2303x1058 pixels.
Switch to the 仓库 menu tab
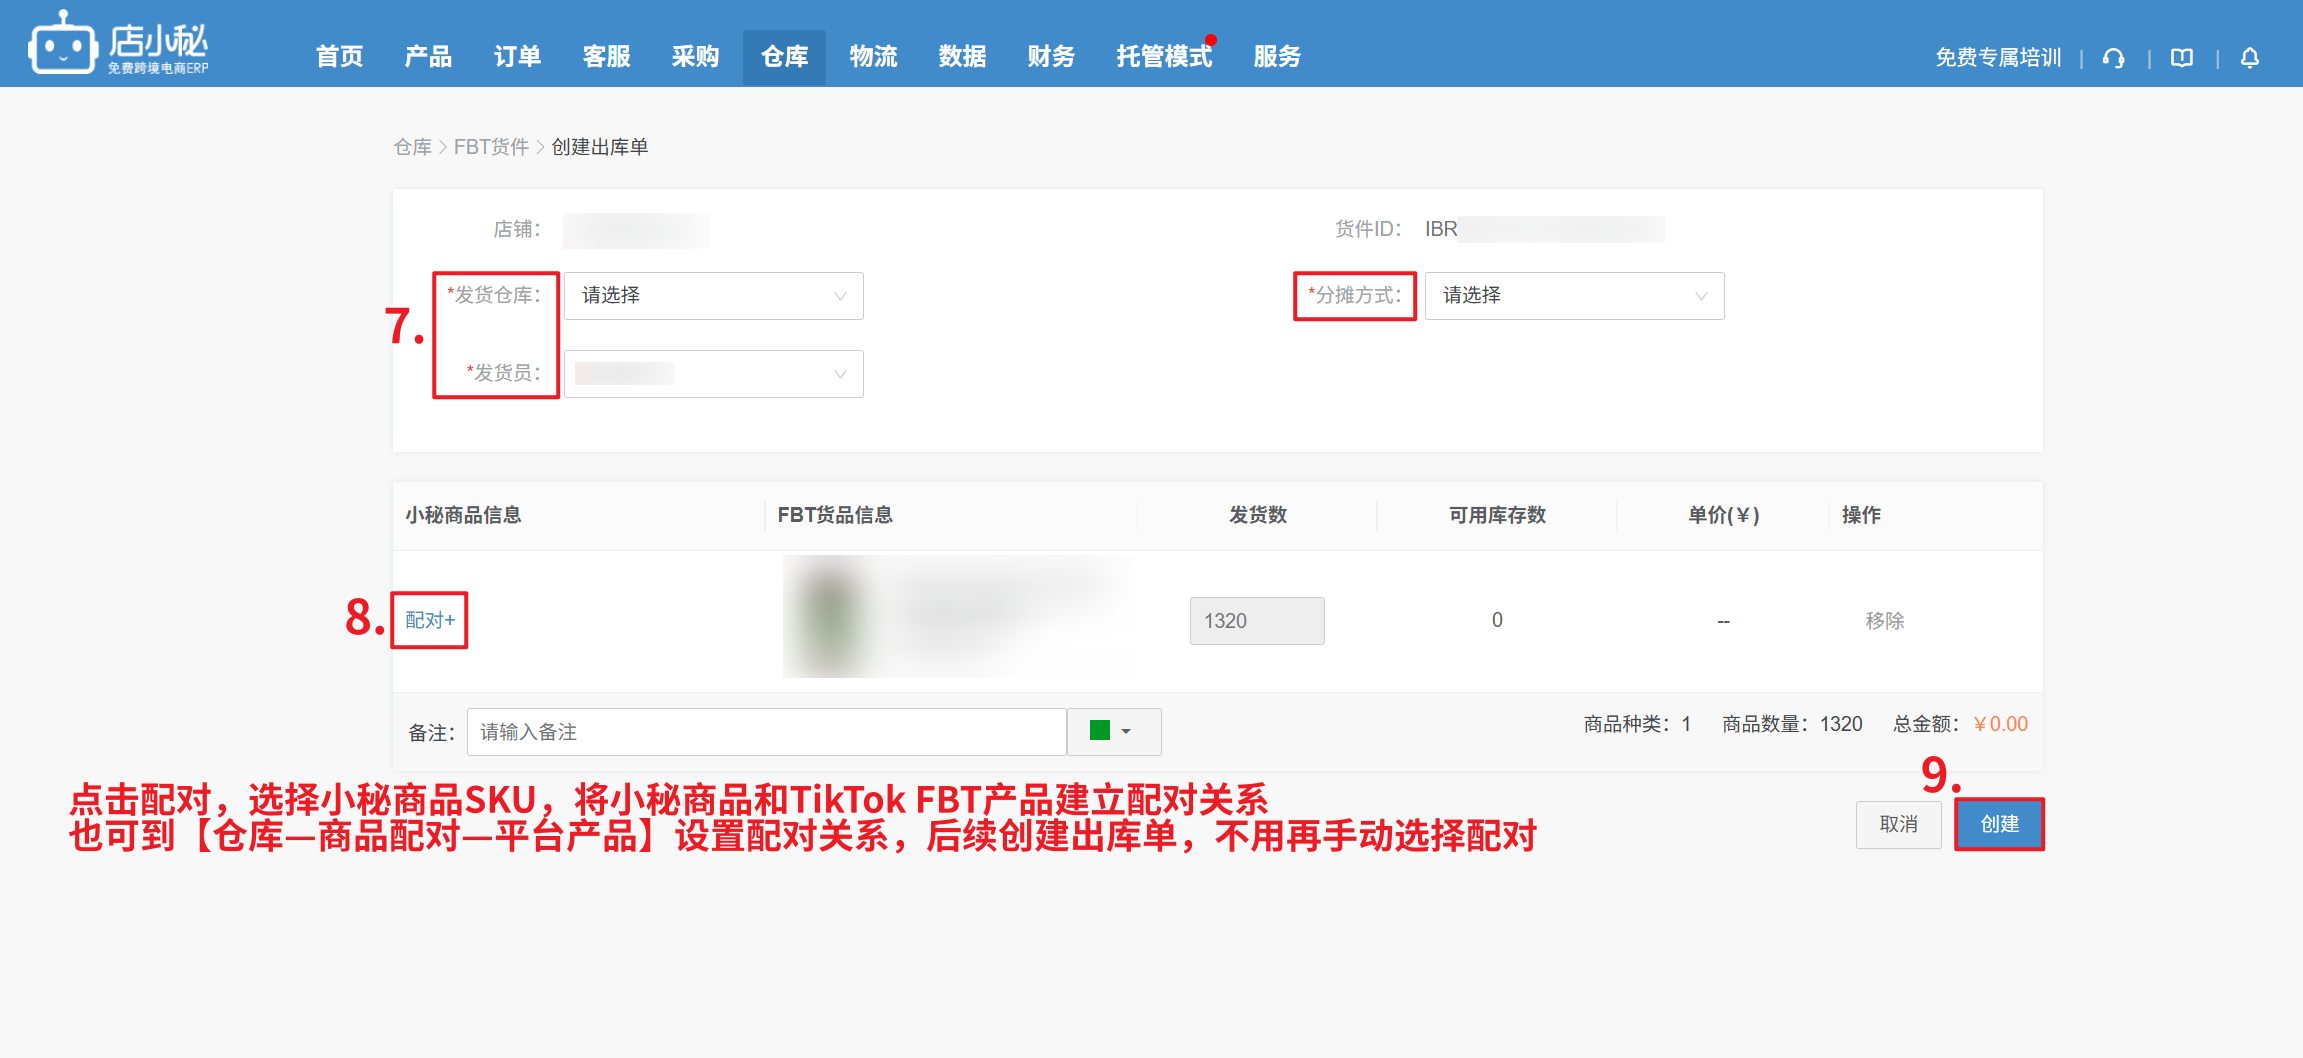(784, 57)
